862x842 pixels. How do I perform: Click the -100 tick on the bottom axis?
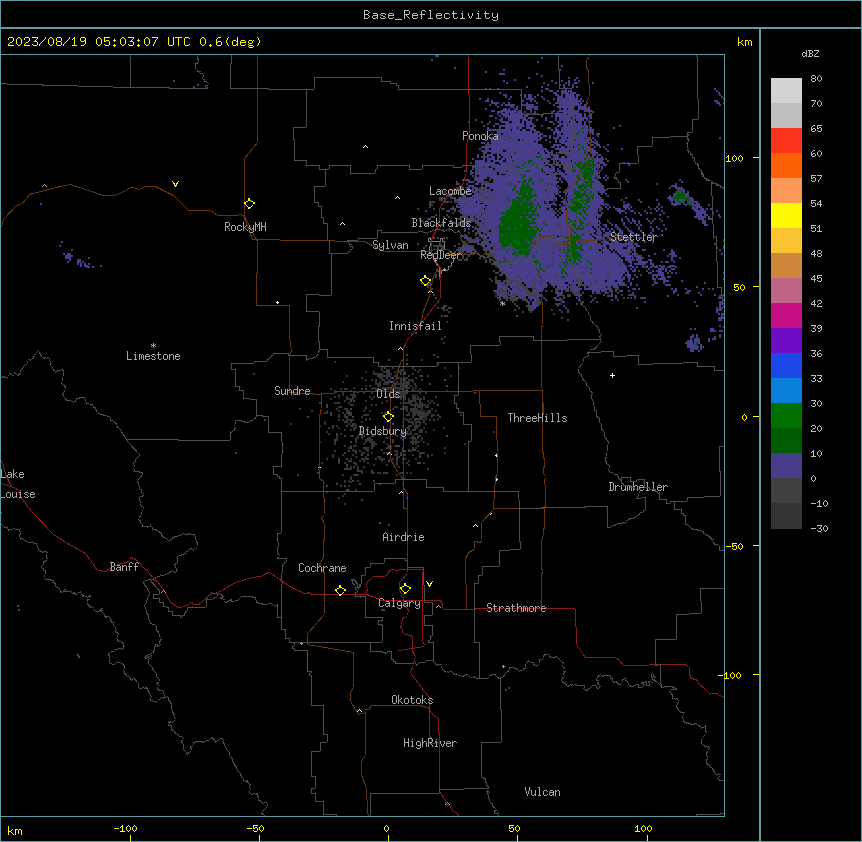tap(125, 828)
